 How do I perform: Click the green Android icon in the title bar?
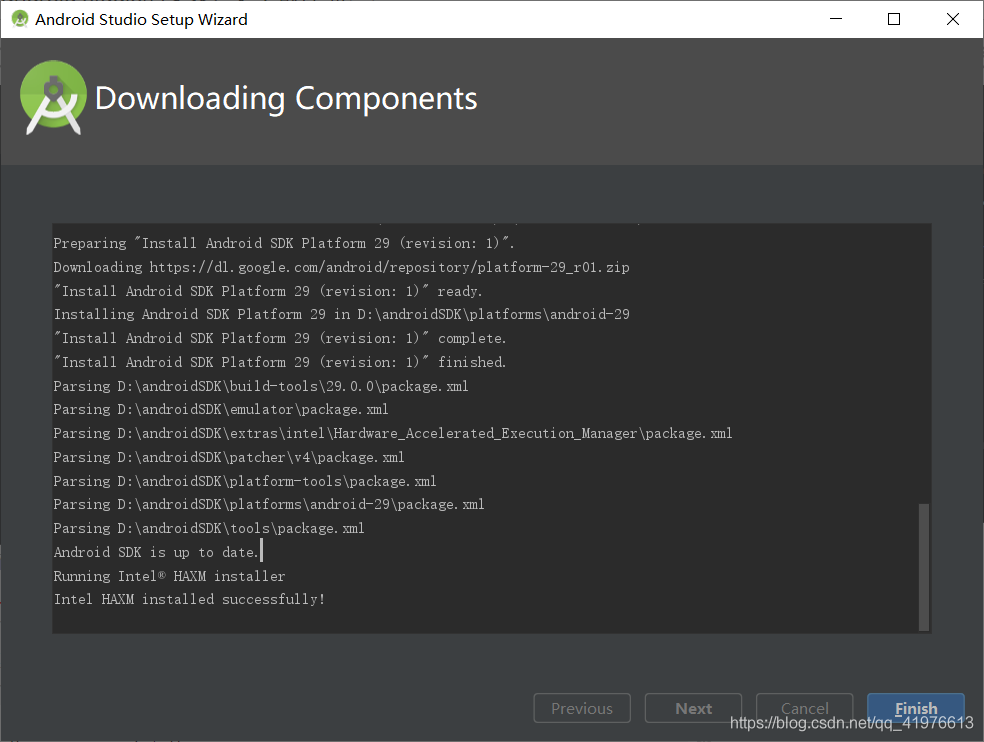[18, 18]
